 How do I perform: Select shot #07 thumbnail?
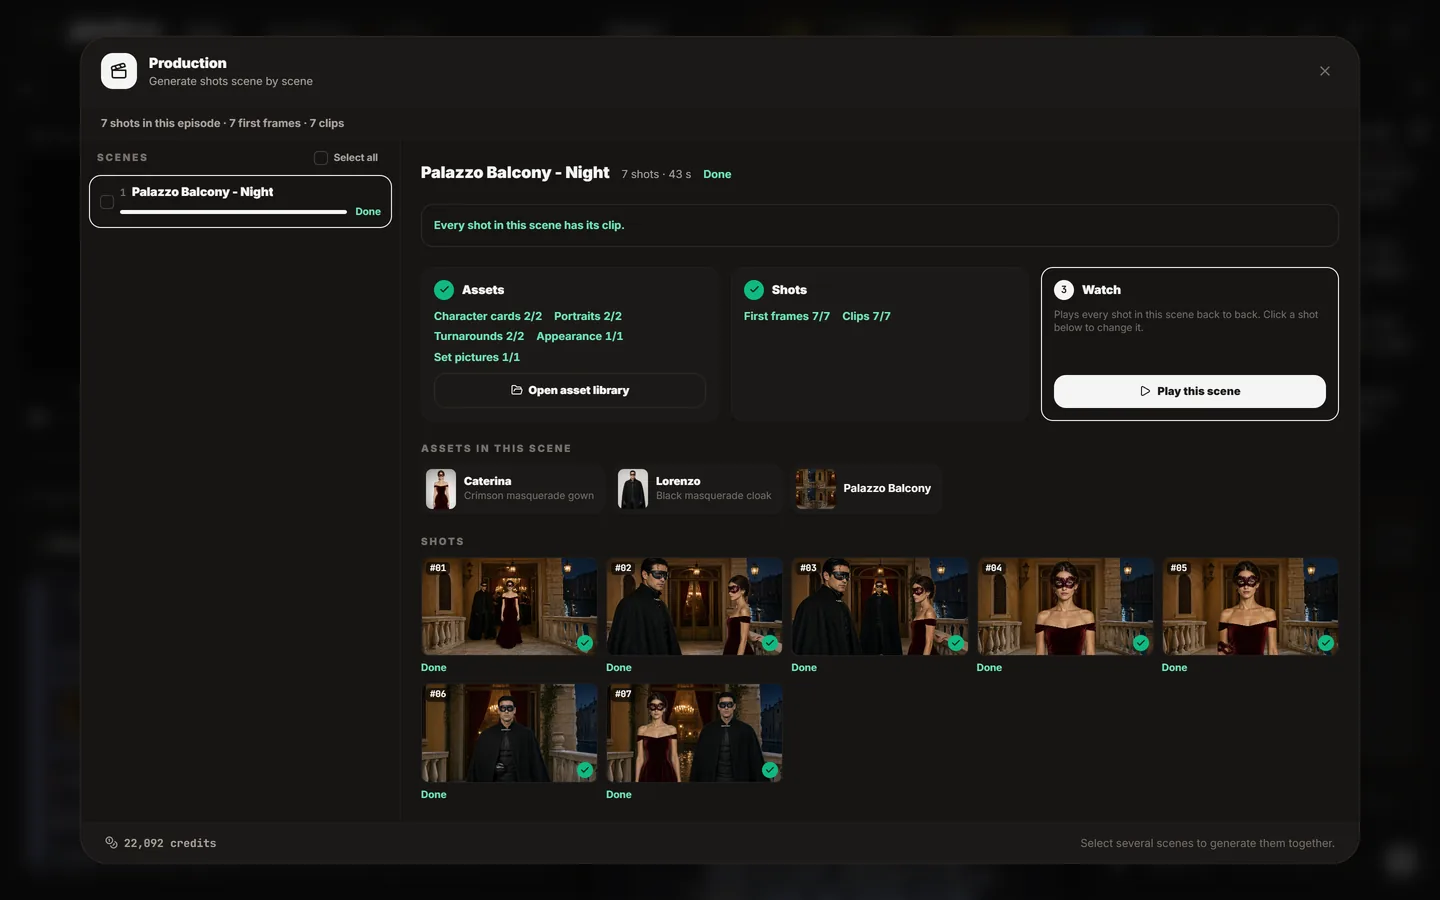(694, 733)
